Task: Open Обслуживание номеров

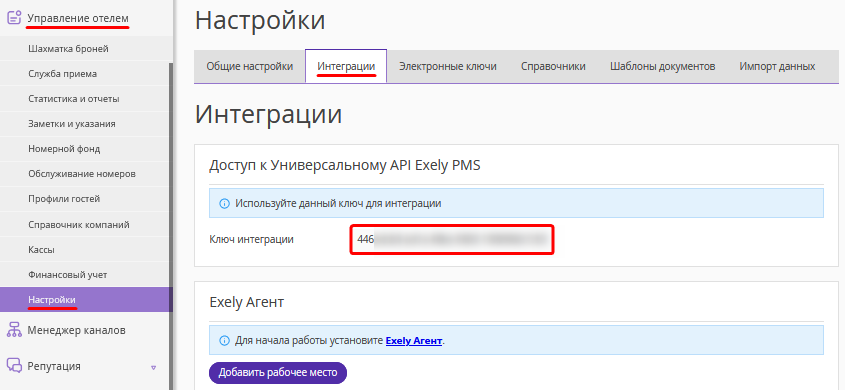Action: tap(82, 174)
